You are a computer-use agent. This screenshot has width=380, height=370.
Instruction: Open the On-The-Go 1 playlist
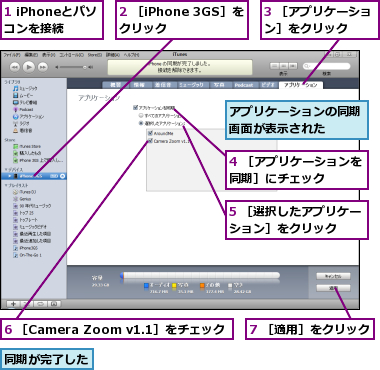click(x=27, y=255)
